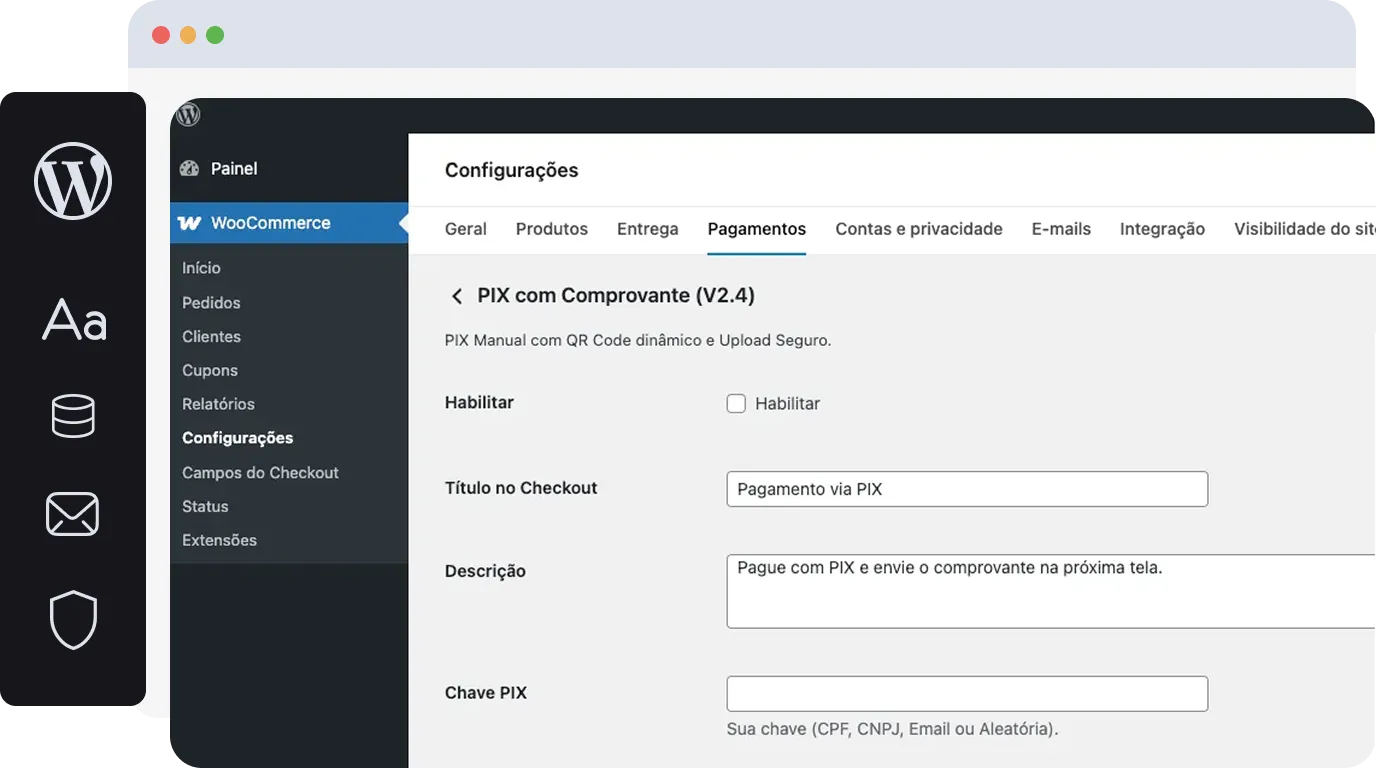Click the Chave PIX field label
The width and height of the screenshot is (1376, 768).
click(x=486, y=692)
